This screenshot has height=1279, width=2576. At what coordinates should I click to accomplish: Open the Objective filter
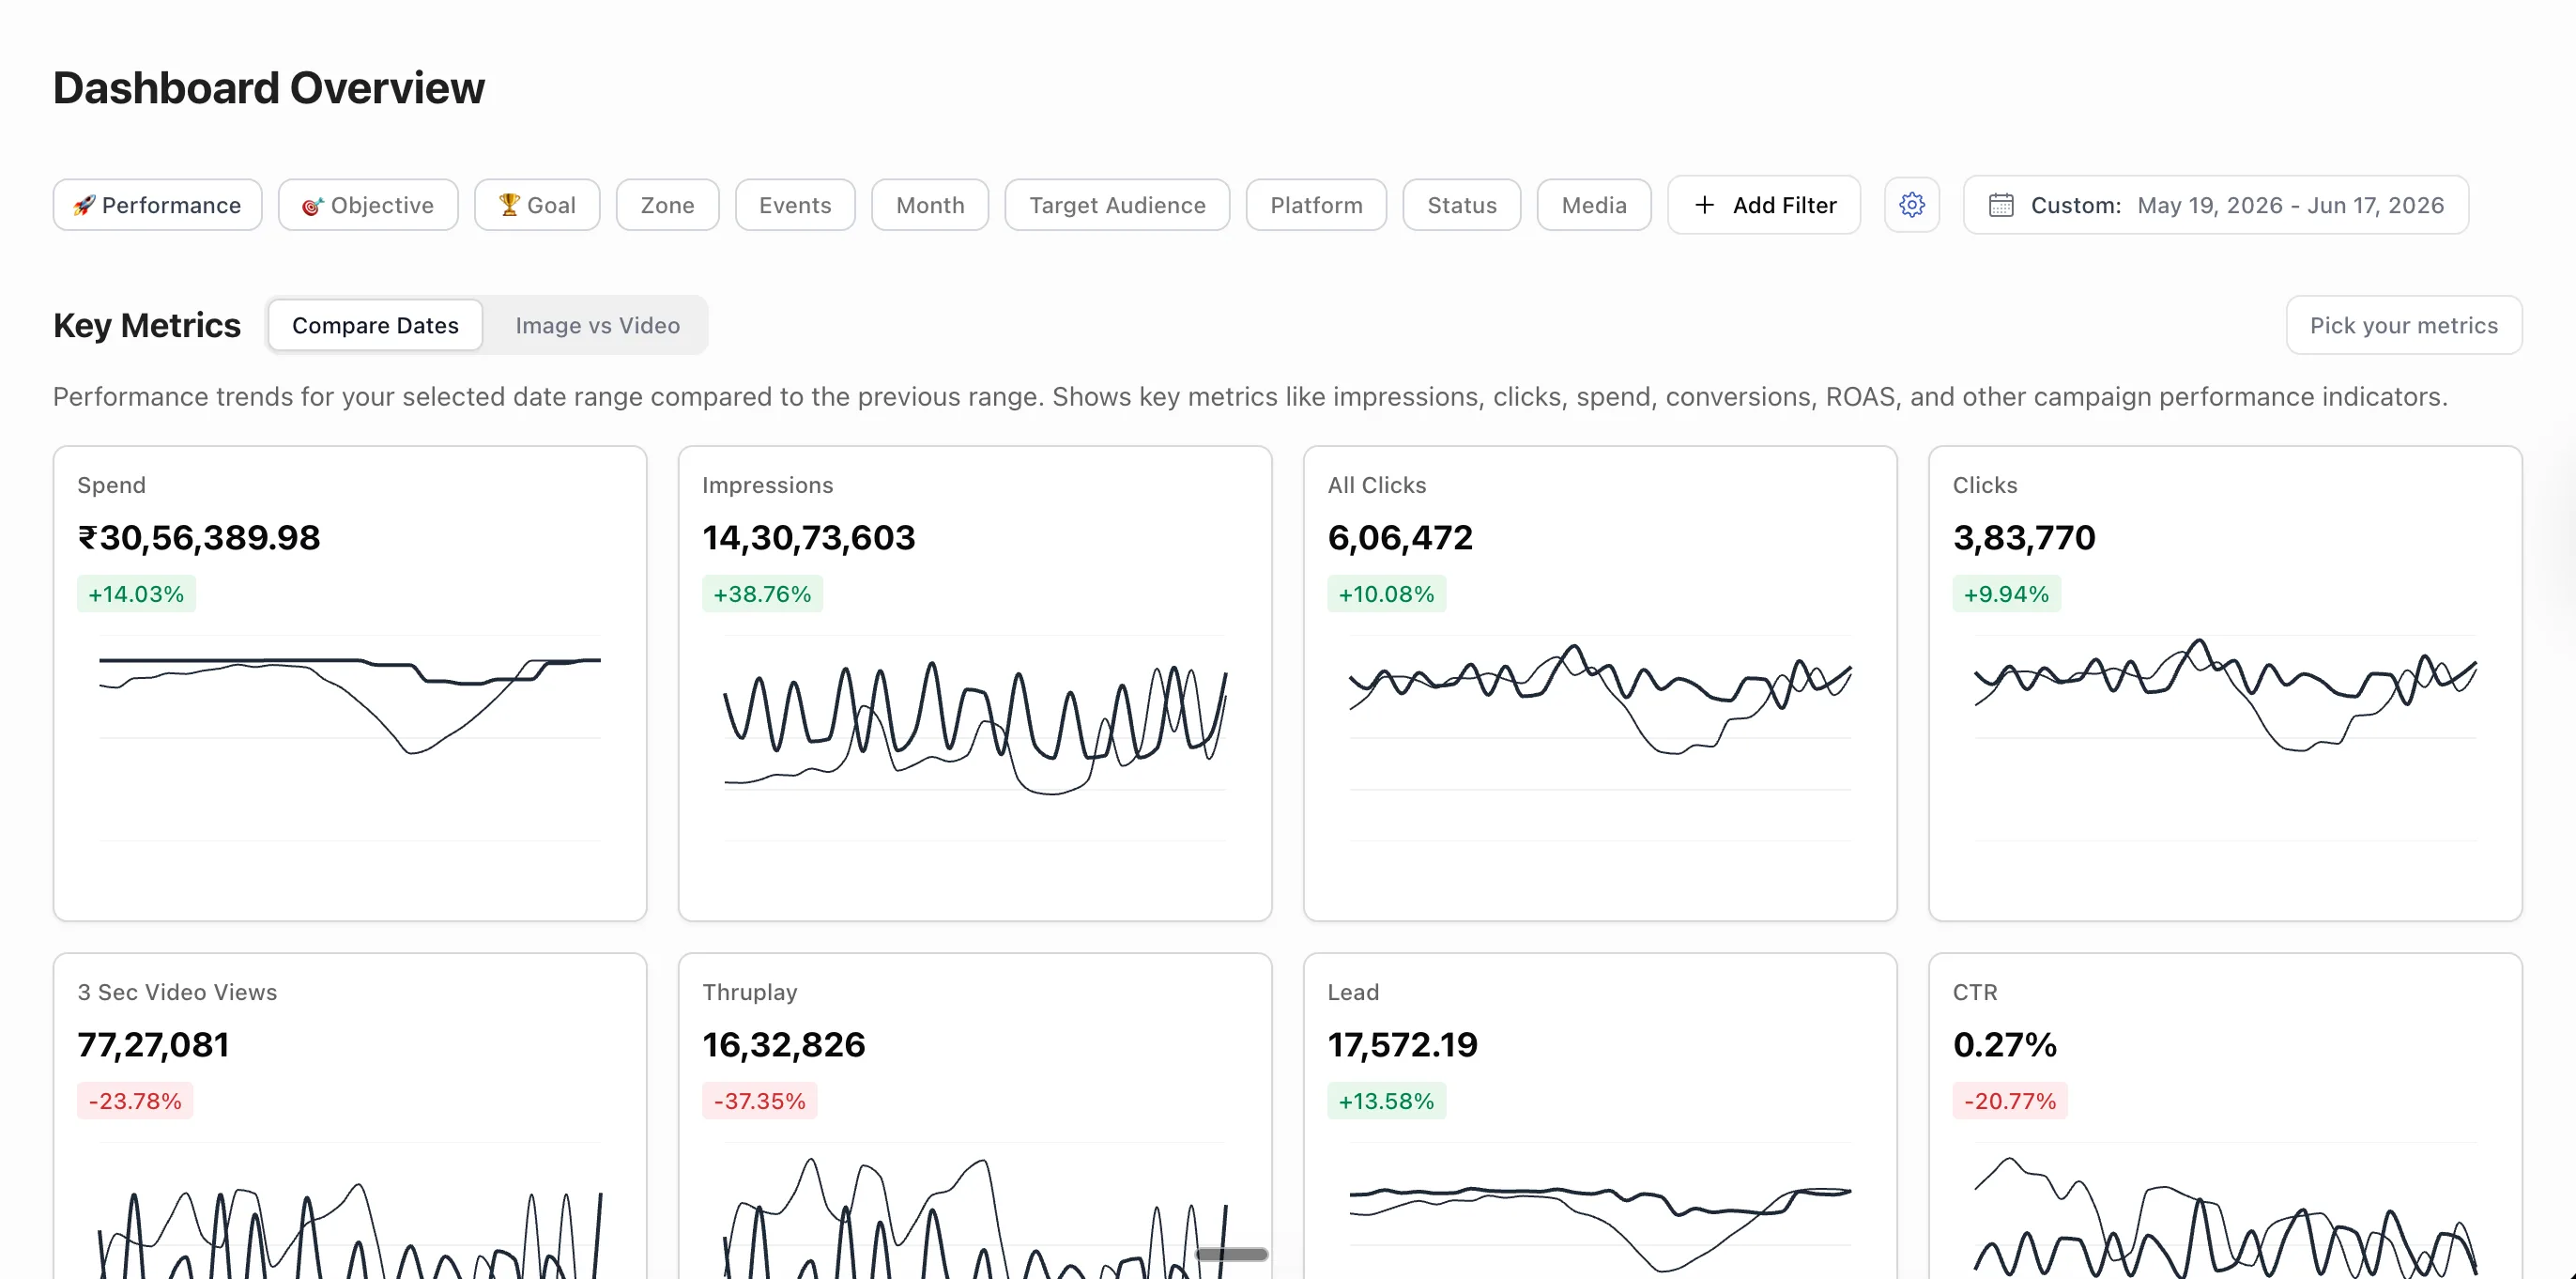click(368, 205)
